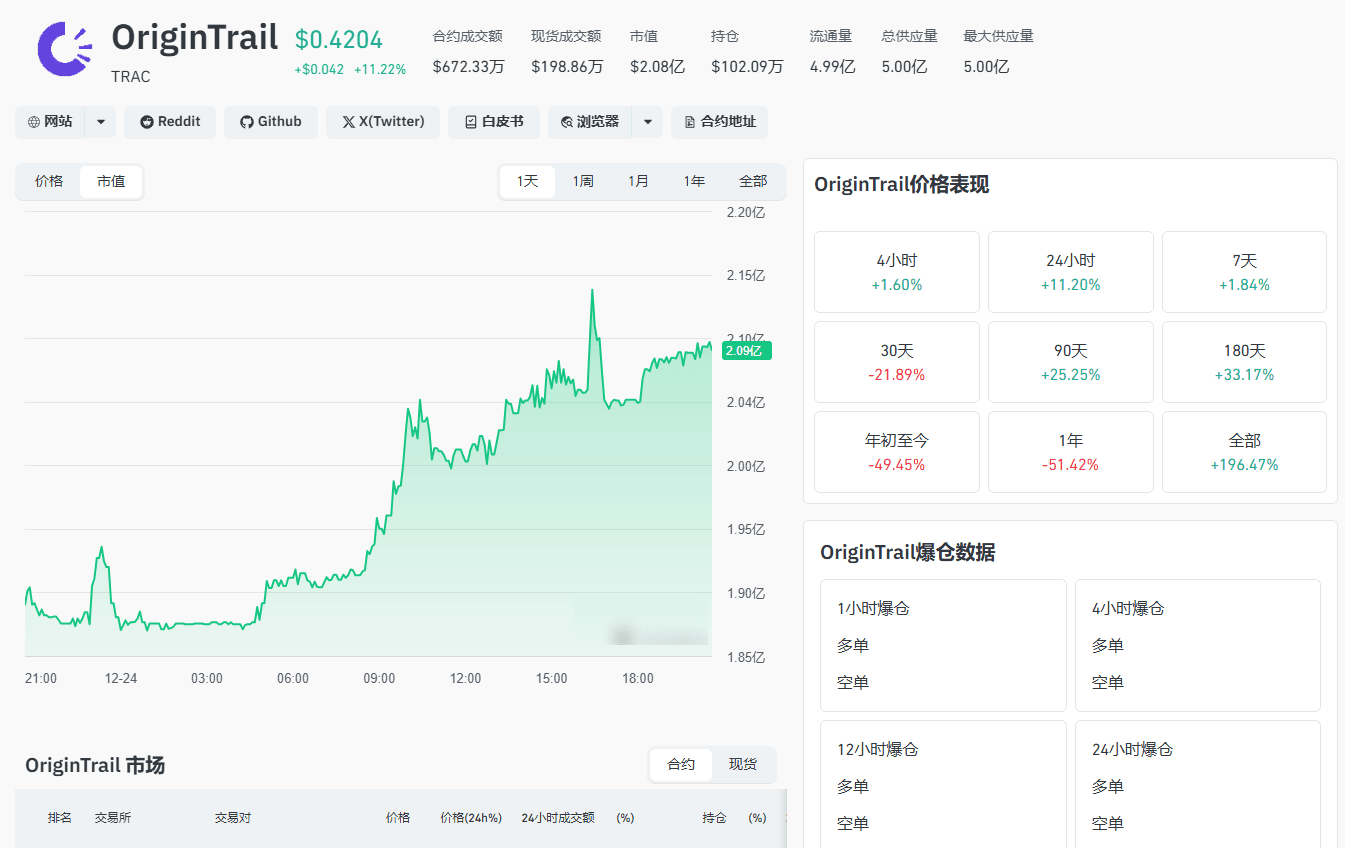This screenshot has height=848, width=1345.
Task: Click the 30天 -21.89% performance card
Action: [x=897, y=362]
